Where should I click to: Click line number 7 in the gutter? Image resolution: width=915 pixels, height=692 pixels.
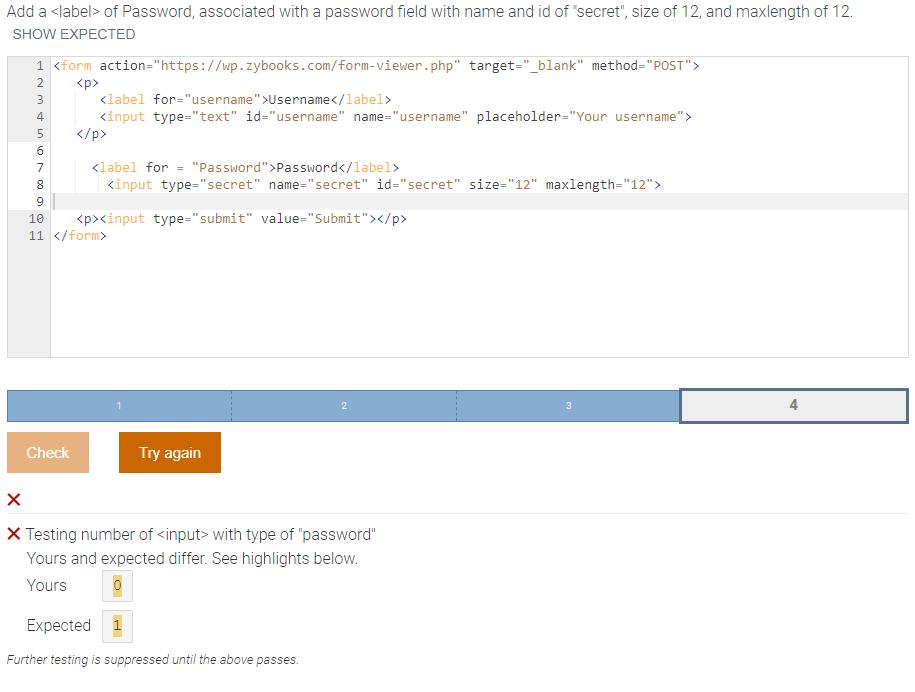point(38,167)
